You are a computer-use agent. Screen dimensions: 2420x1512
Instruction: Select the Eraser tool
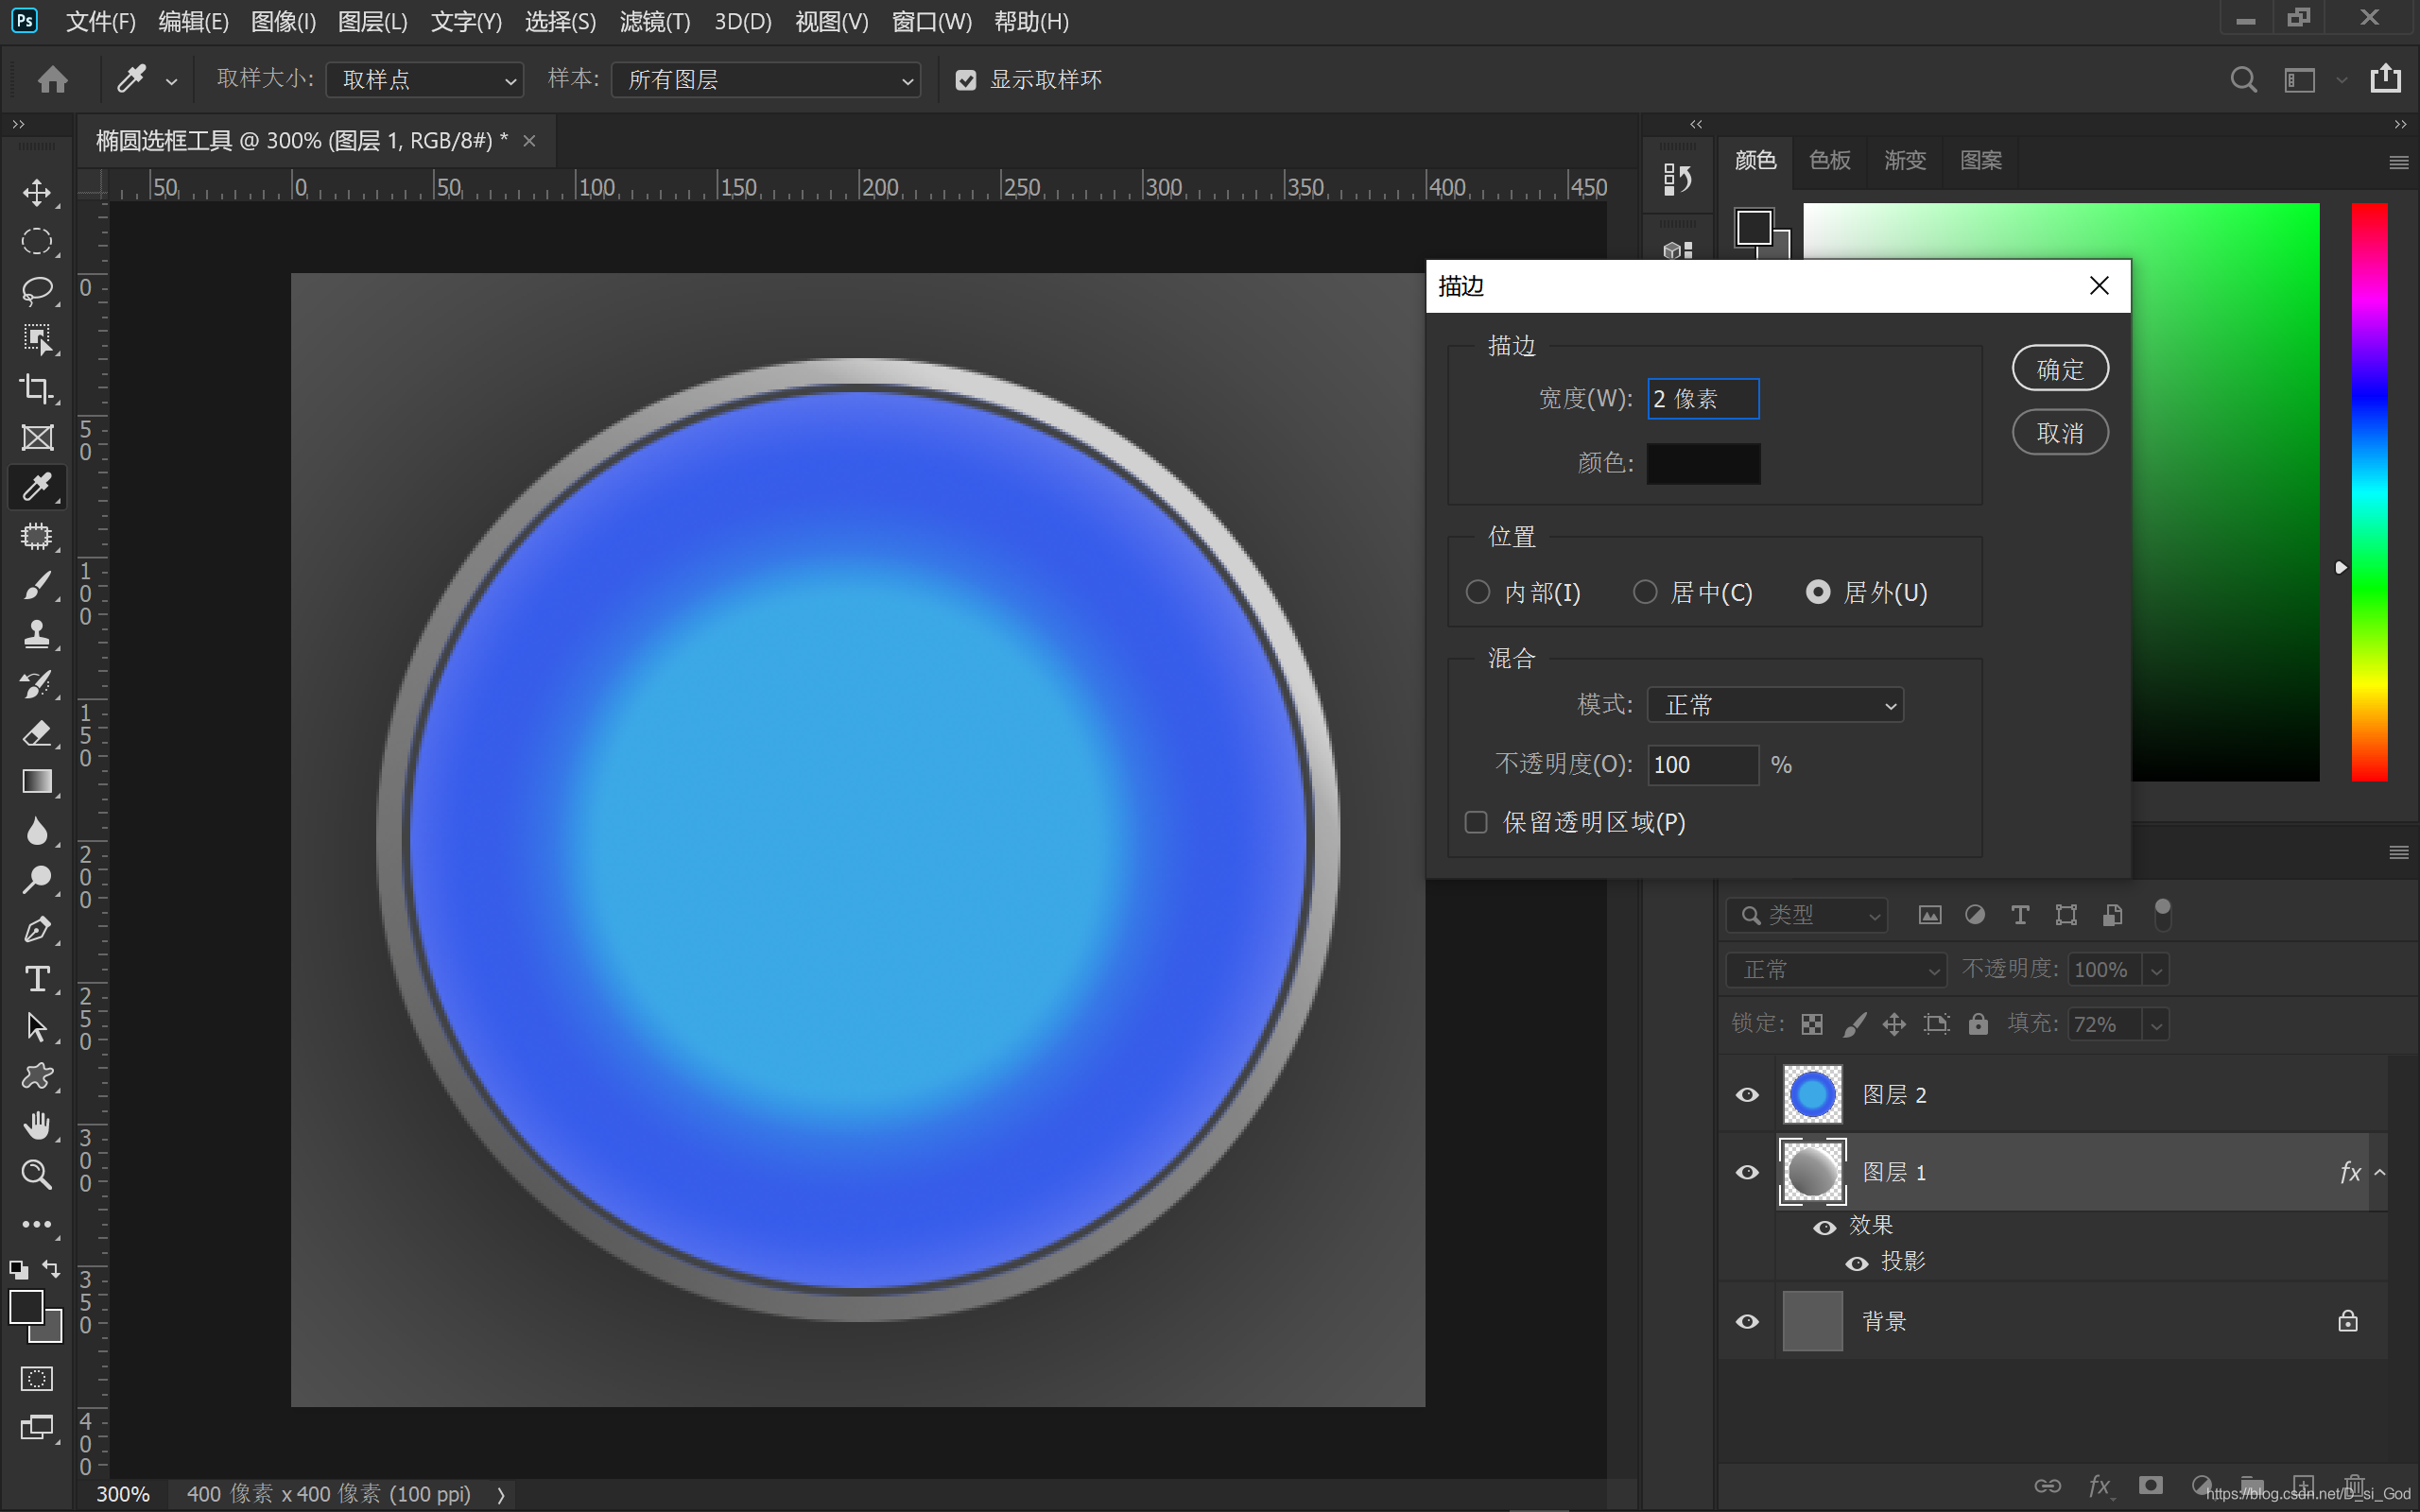click(37, 733)
